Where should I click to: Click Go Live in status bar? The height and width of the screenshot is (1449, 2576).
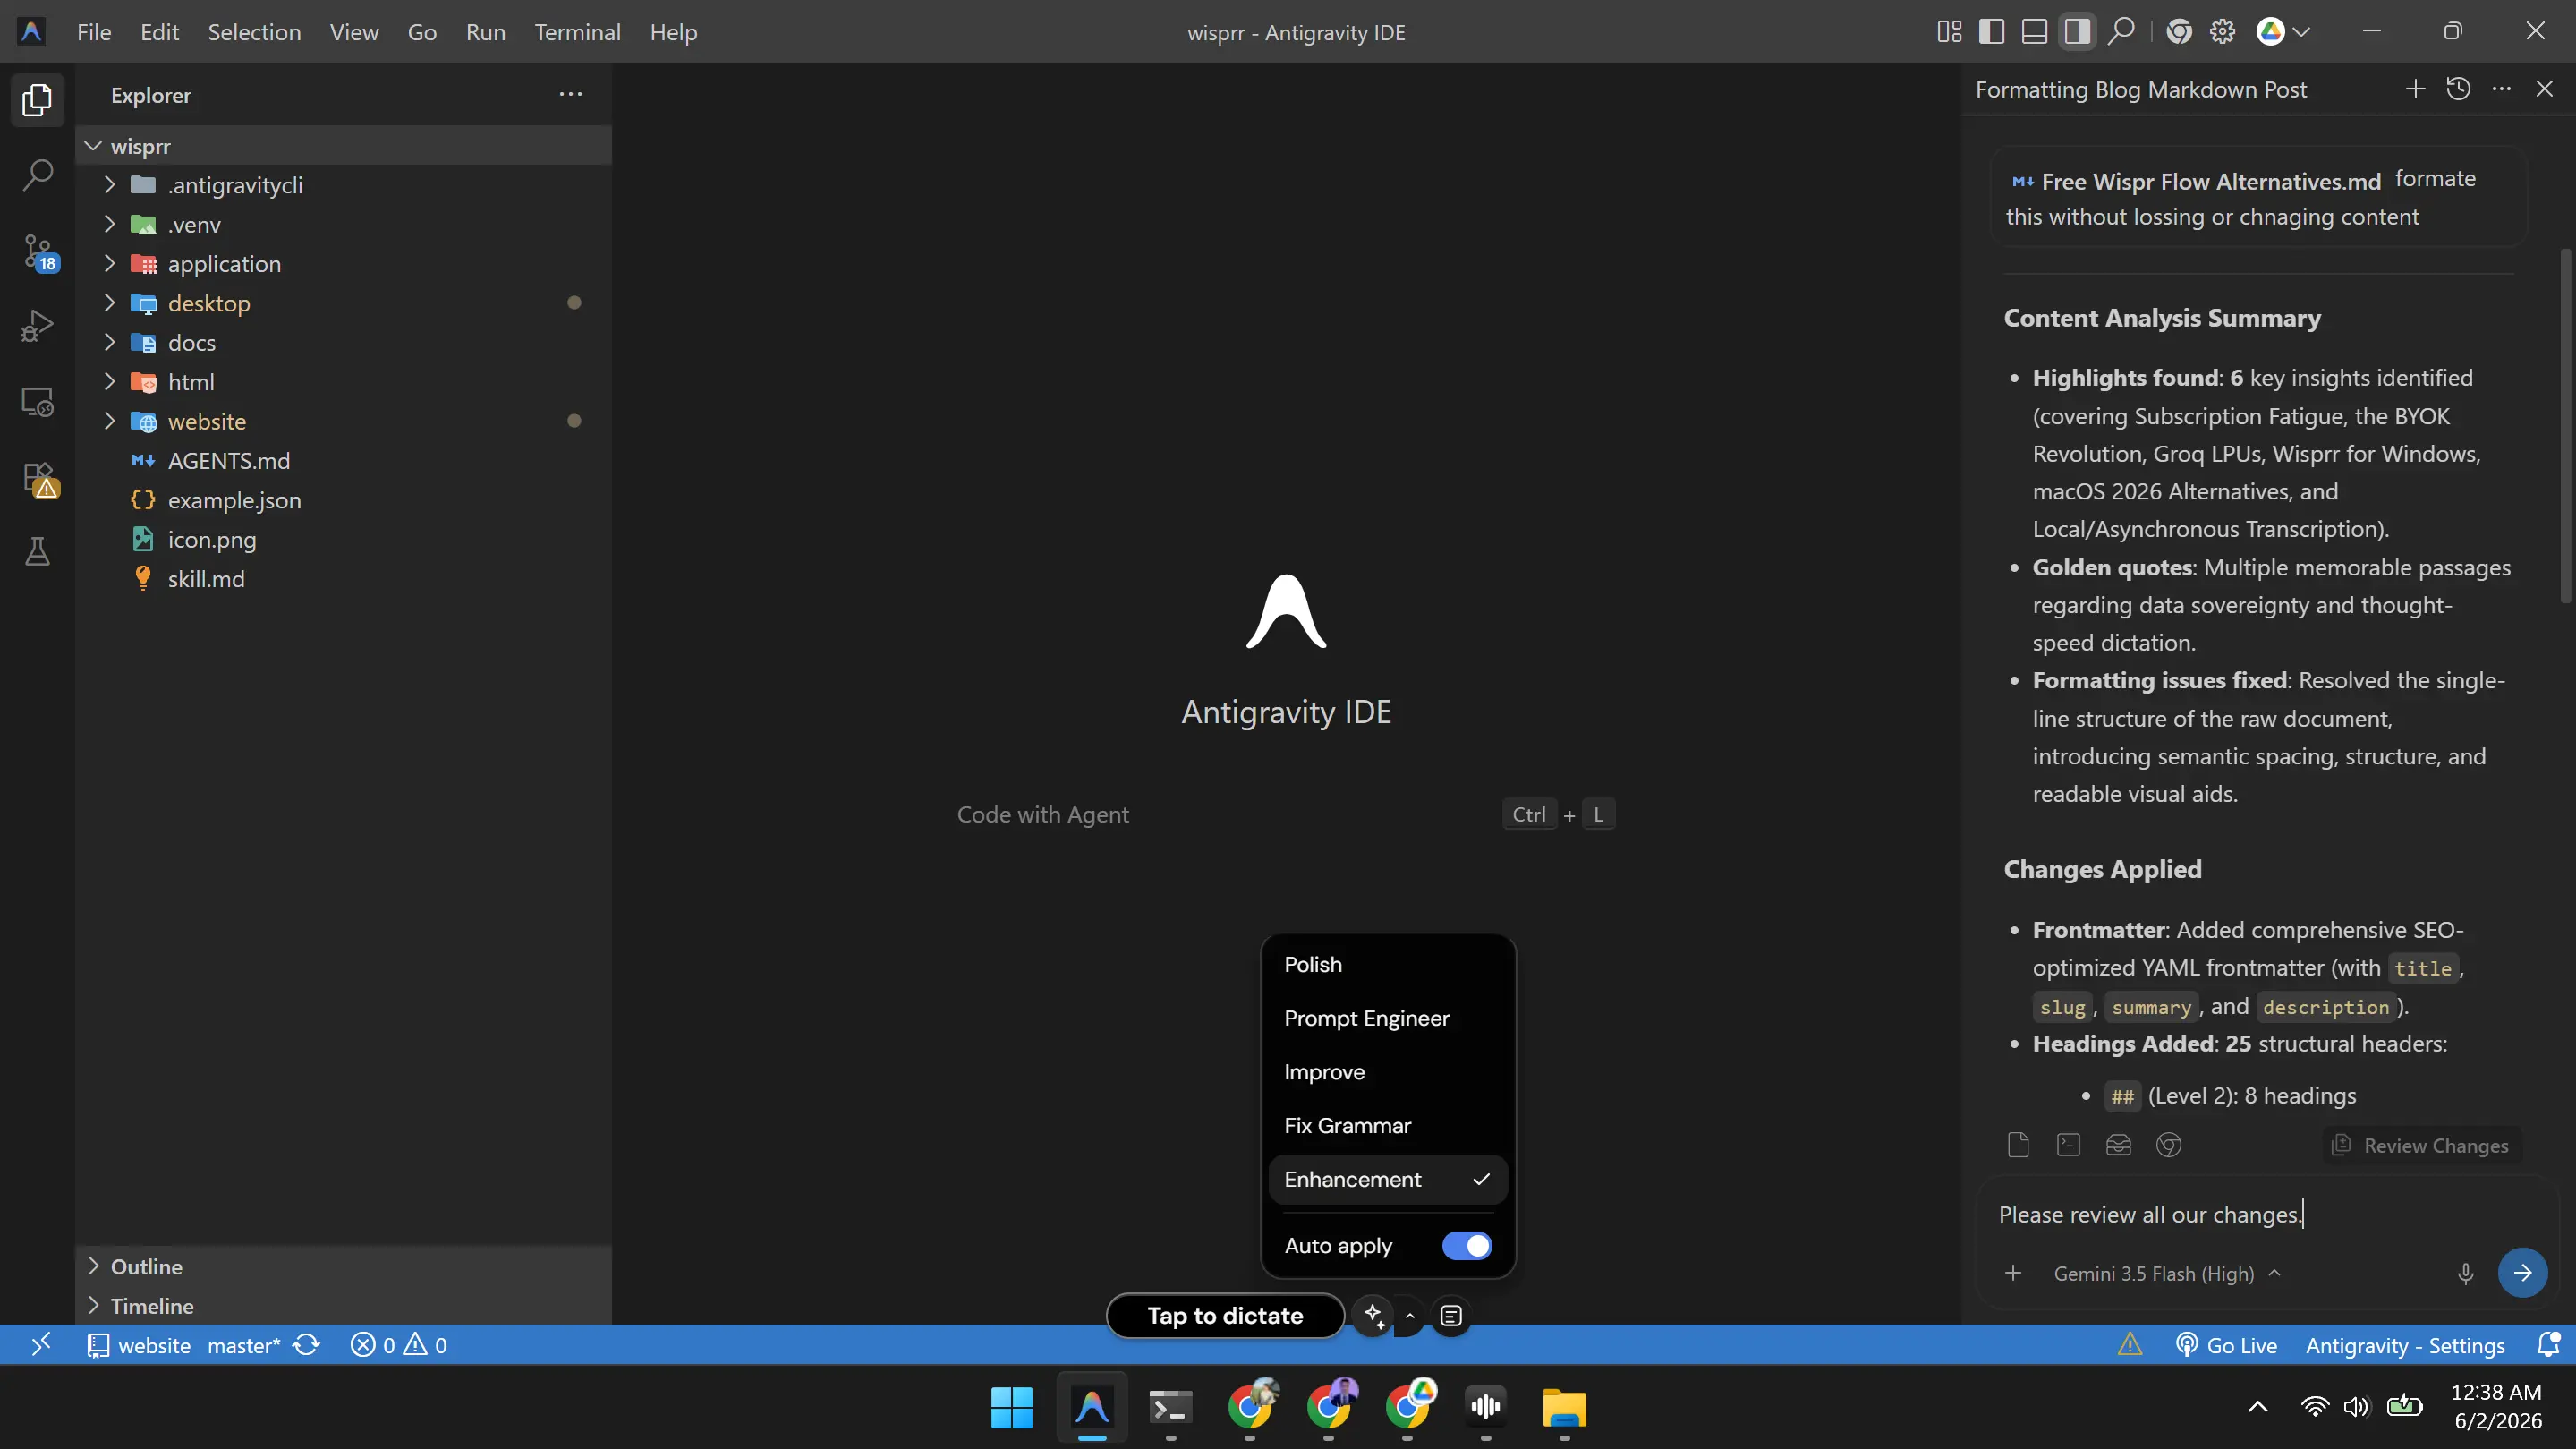2226,1345
